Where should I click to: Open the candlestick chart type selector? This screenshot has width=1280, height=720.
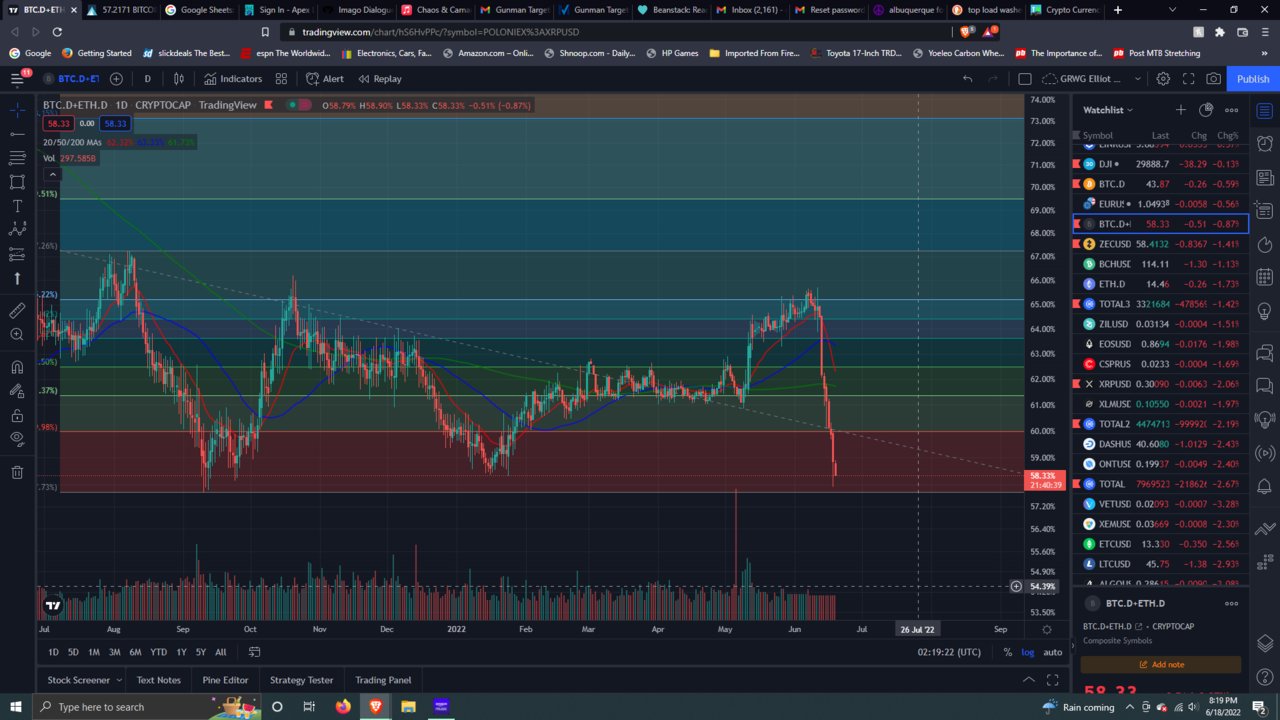[179, 79]
